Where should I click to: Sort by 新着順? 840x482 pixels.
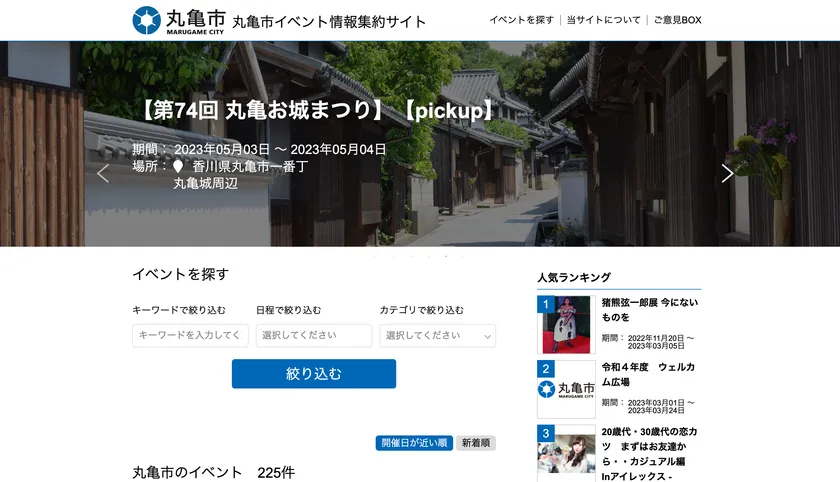click(476, 443)
